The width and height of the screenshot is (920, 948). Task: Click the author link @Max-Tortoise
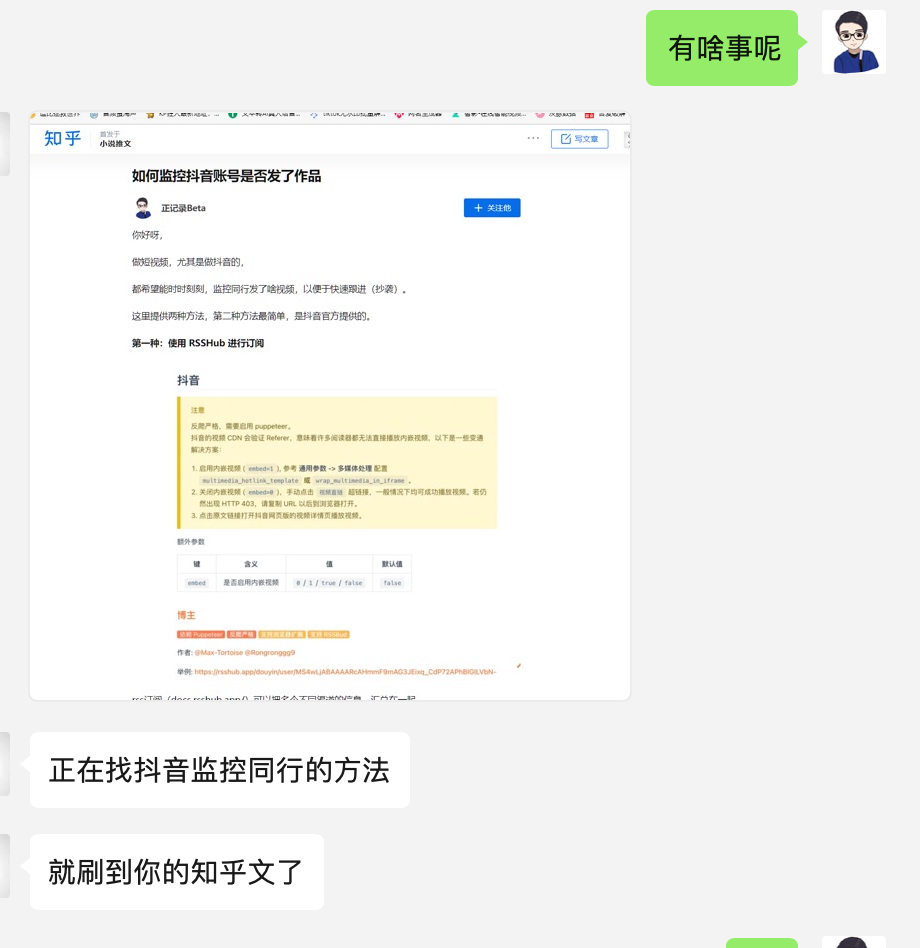218,653
